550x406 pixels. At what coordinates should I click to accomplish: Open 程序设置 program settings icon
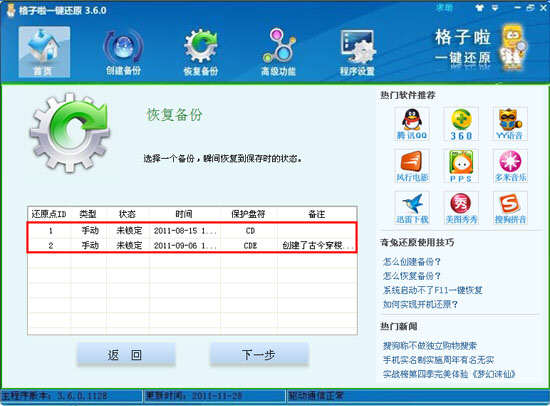click(357, 53)
